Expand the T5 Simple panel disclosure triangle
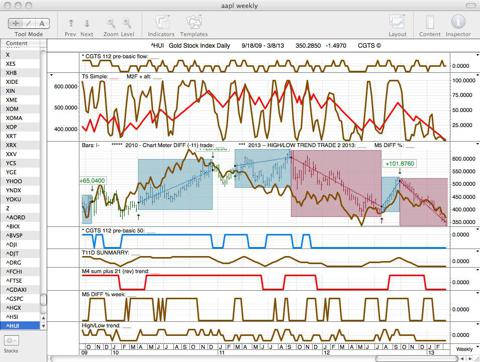The height and width of the screenshot is (362, 480). tap(52, 76)
